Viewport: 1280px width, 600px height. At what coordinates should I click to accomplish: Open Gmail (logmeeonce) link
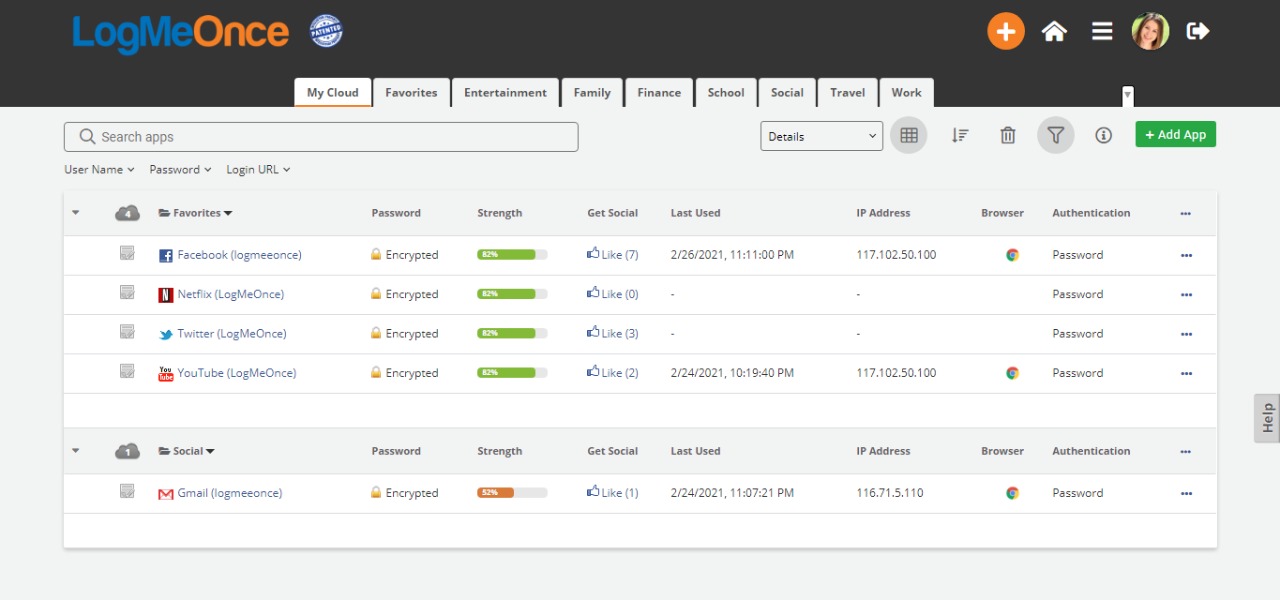point(230,493)
